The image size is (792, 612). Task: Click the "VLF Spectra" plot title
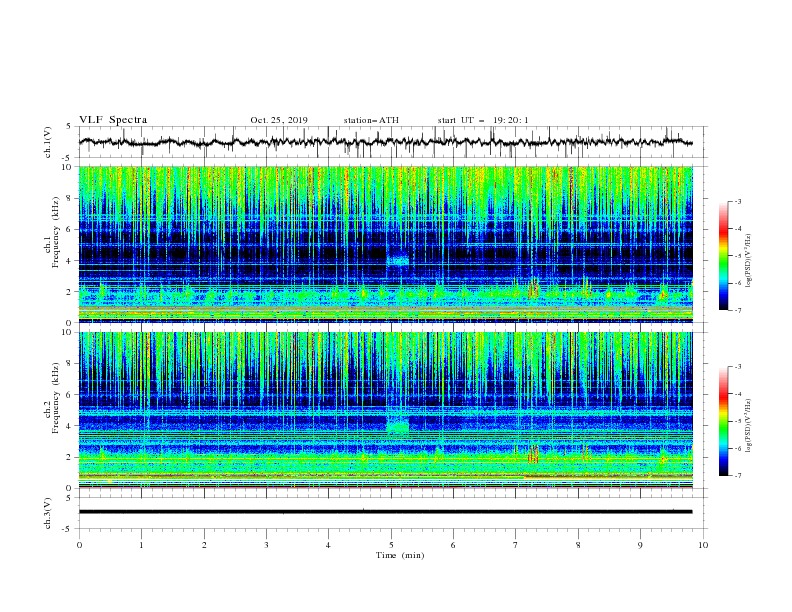tap(113, 120)
